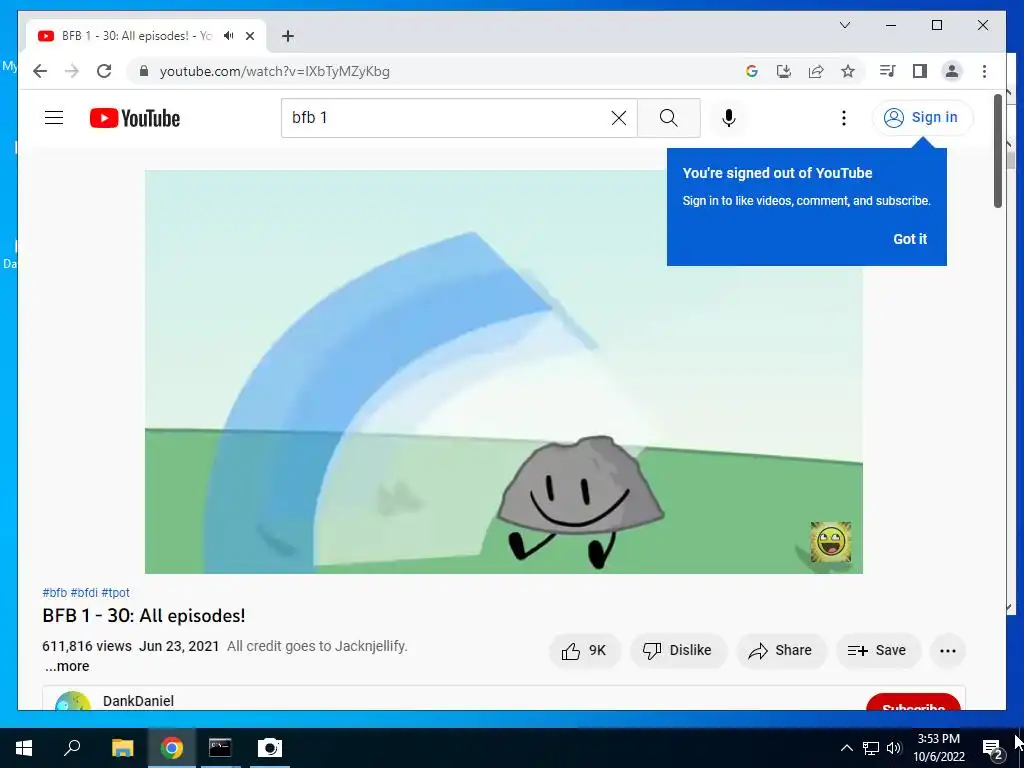
Task: Reload the page
Action: (104, 71)
